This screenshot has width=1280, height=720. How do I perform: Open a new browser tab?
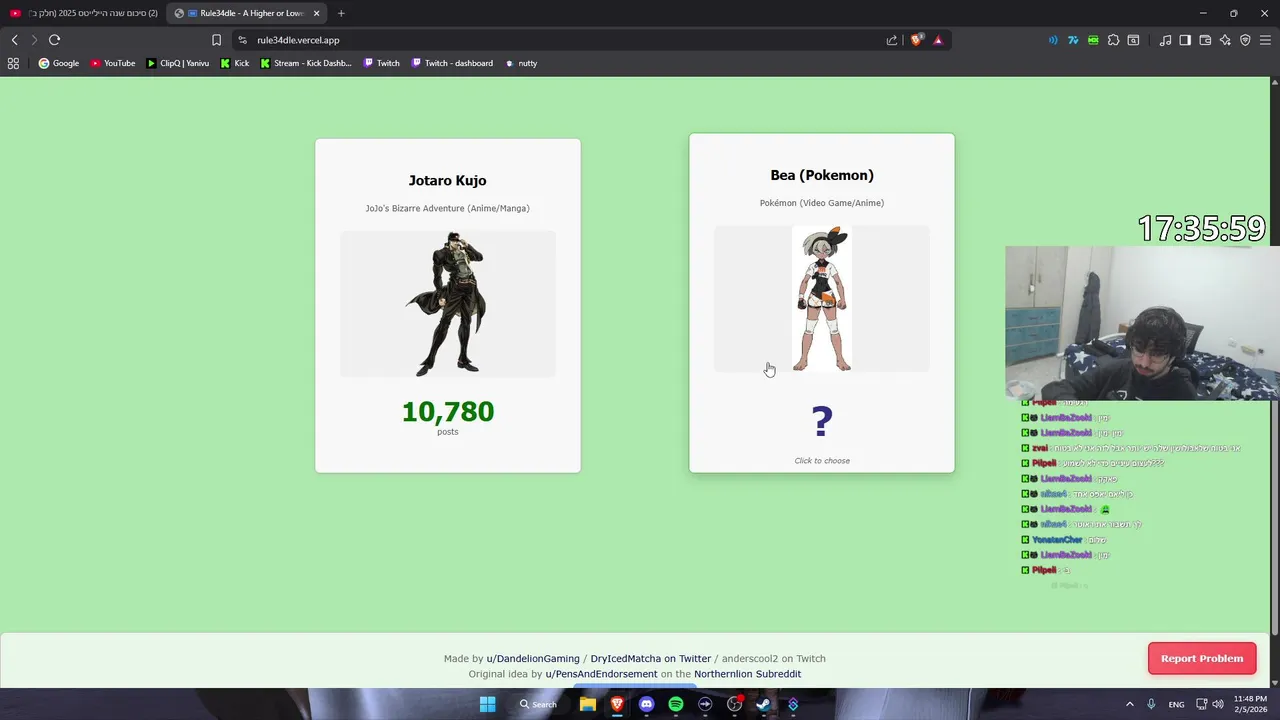tap(341, 13)
